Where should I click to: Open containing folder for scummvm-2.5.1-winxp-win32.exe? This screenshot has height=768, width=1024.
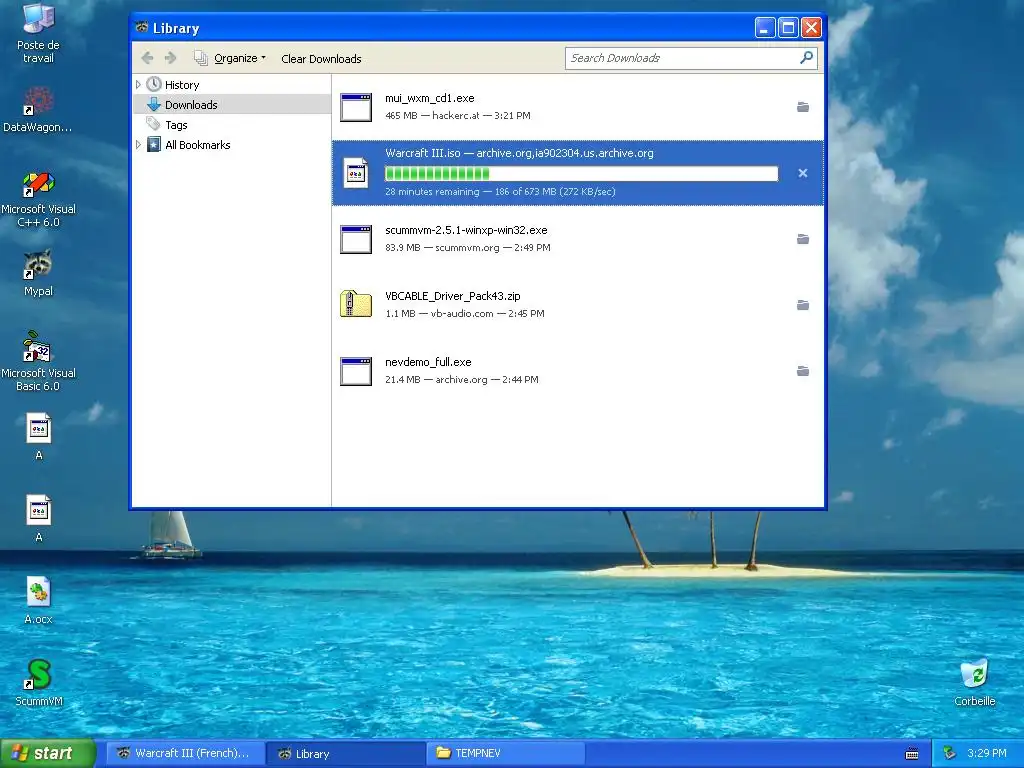tap(803, 239)
